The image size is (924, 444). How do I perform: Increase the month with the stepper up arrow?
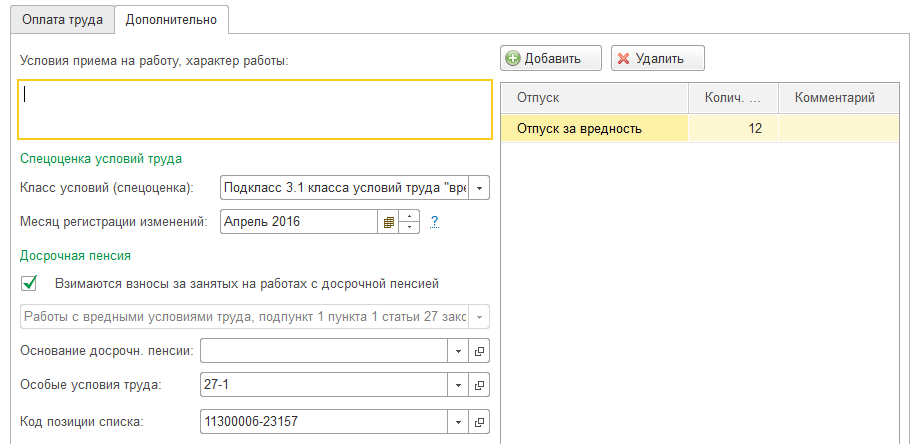point(409,216)
